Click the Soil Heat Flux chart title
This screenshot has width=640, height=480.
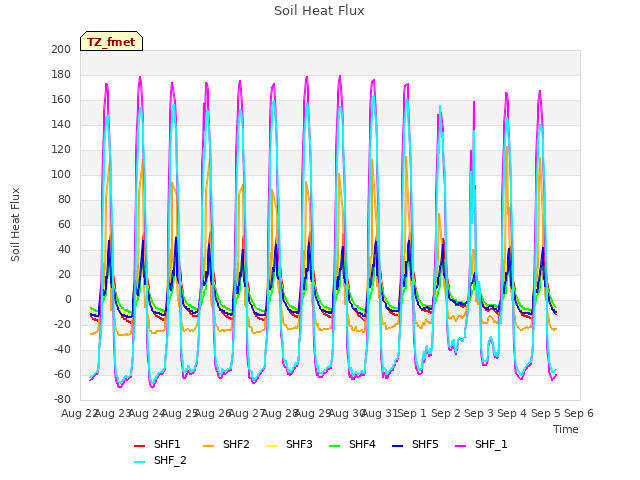pos(319,11)
